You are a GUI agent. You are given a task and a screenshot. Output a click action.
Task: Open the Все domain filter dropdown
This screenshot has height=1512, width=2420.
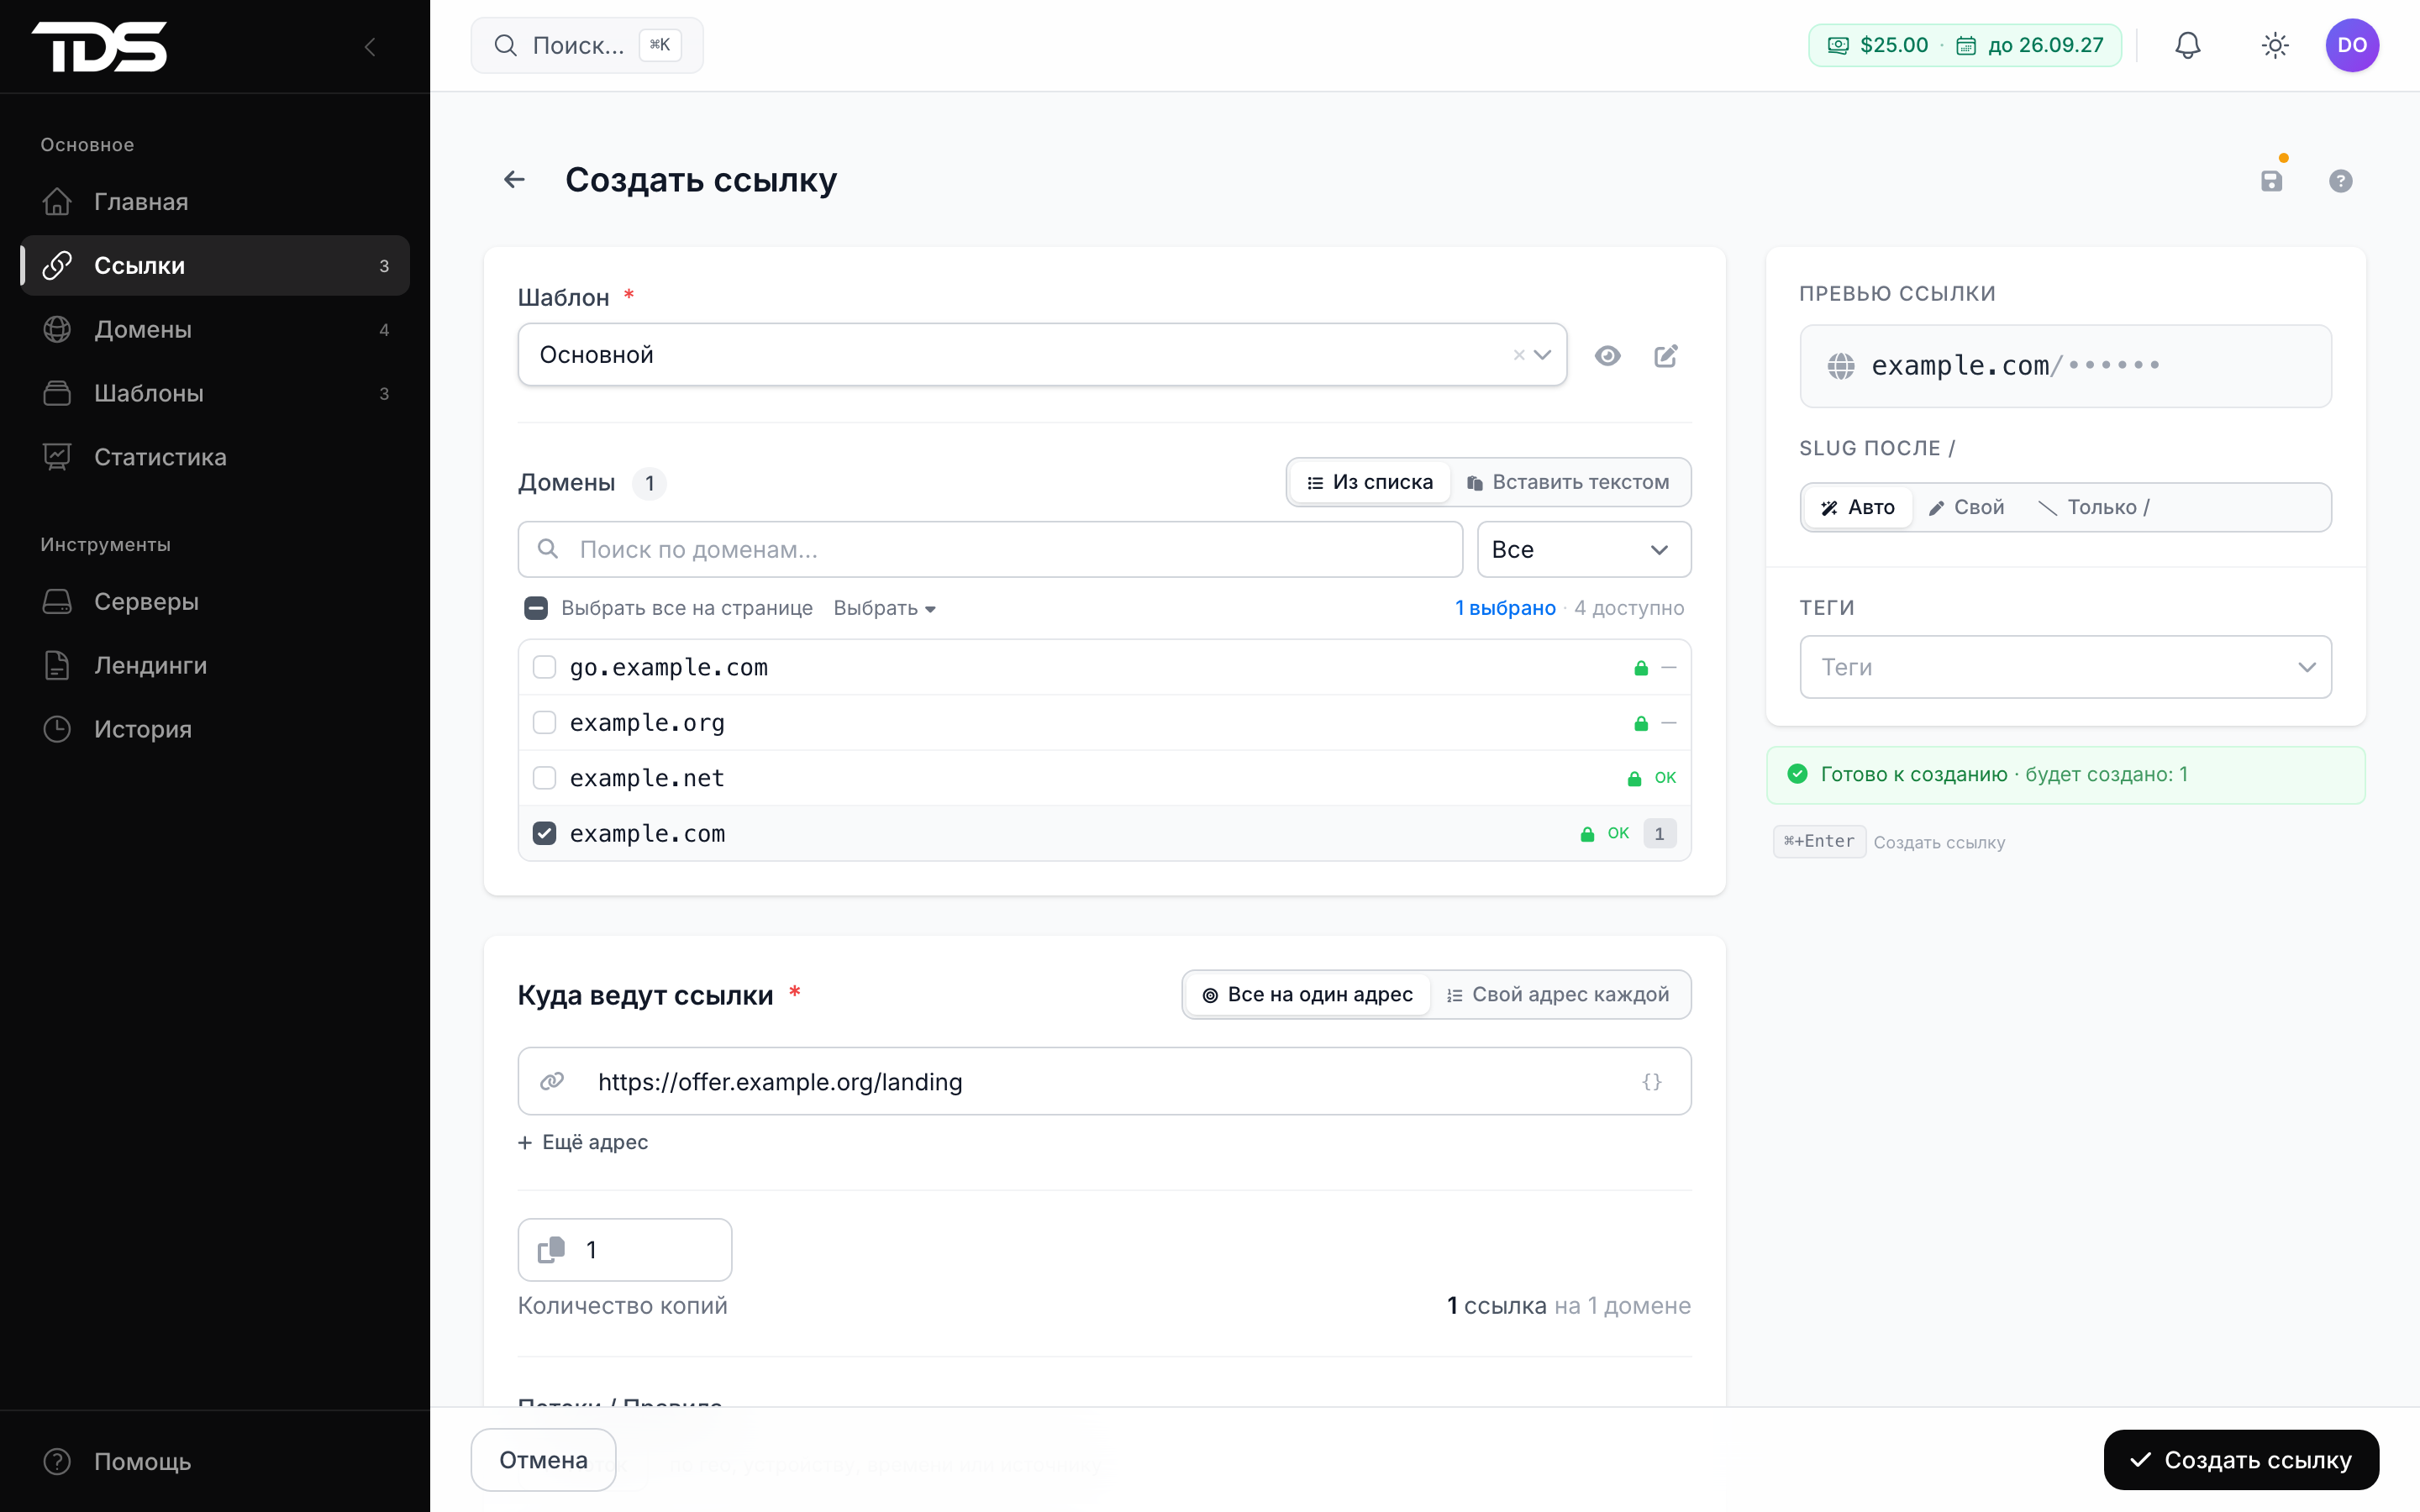(1583, 549)
